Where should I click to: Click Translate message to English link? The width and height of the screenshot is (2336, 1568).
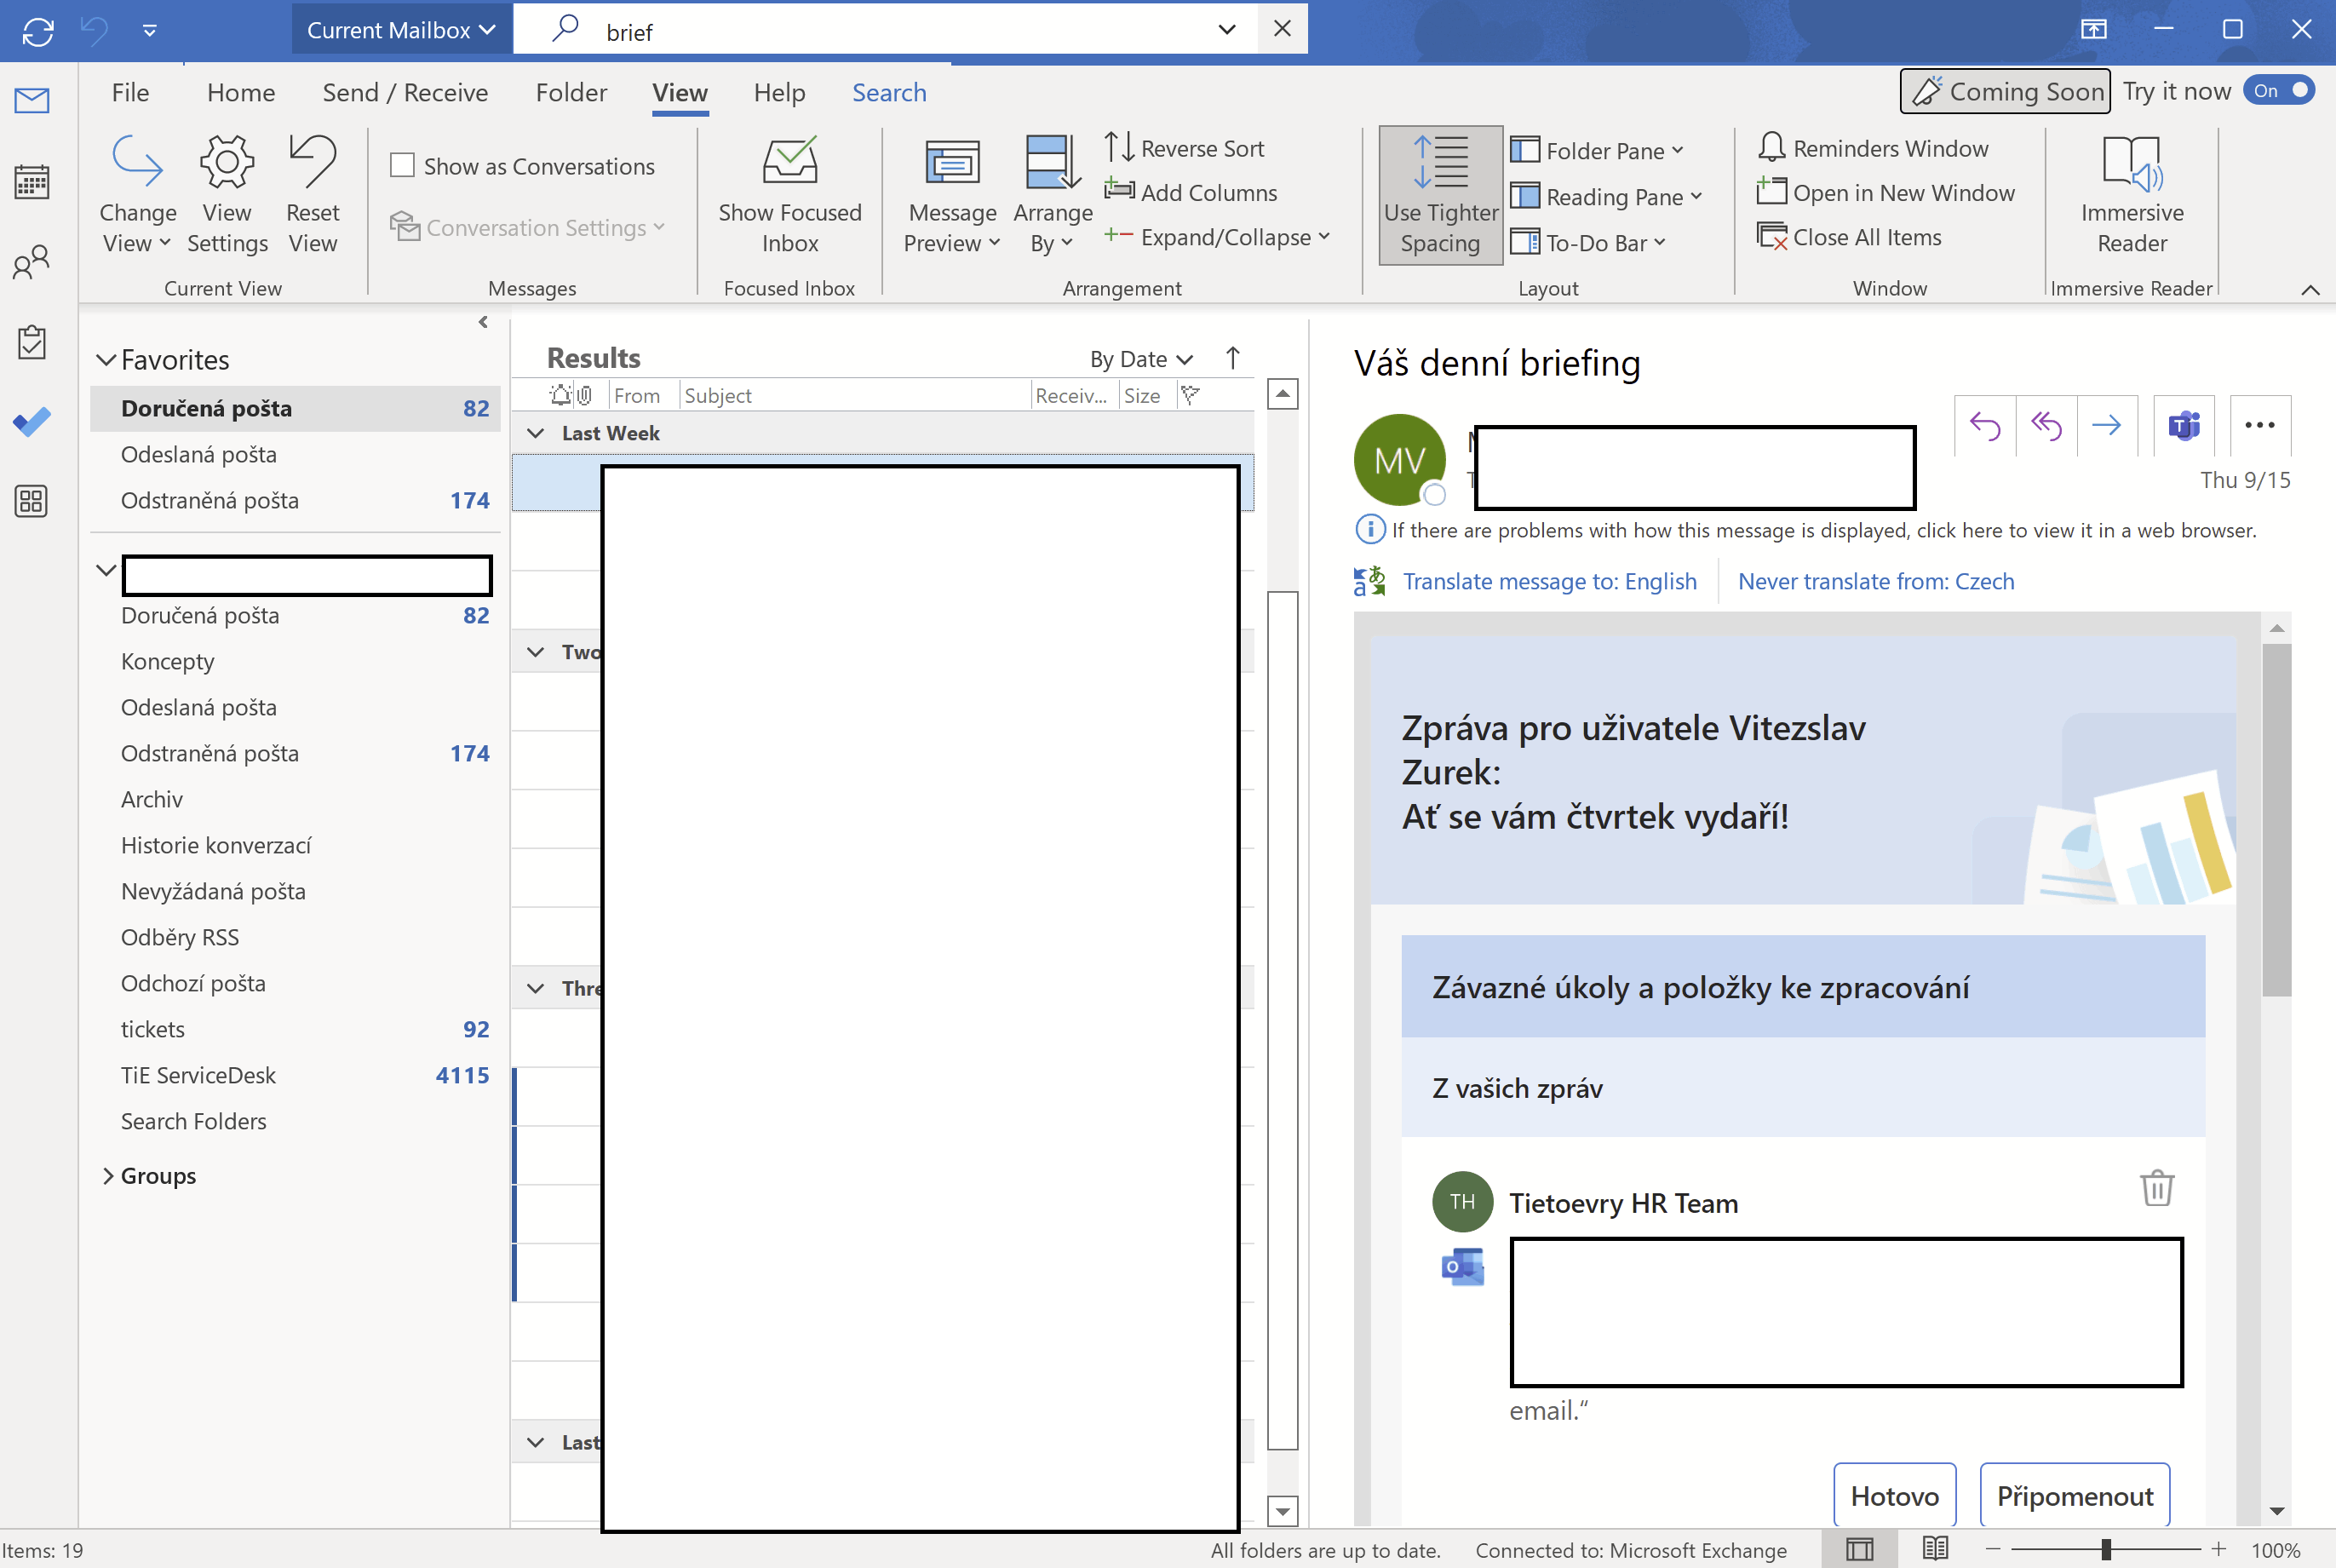click(1548, 581)
